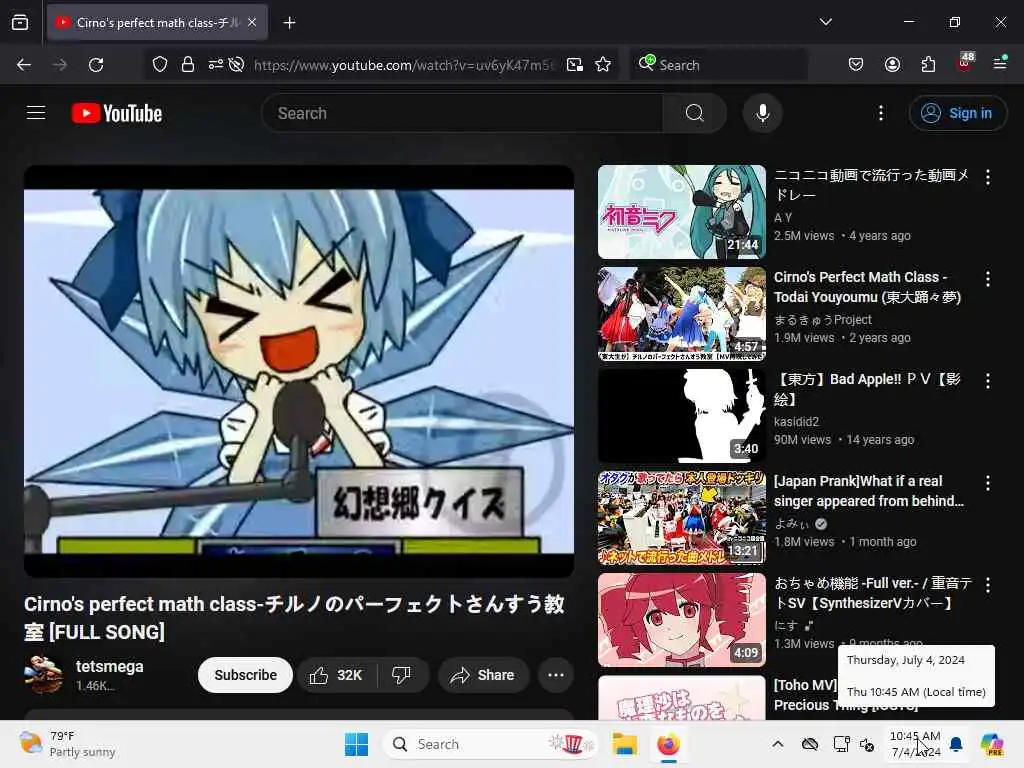Go forward with the grayed arrow
This screenshot has width=1024, height=768.
(60, 65)
